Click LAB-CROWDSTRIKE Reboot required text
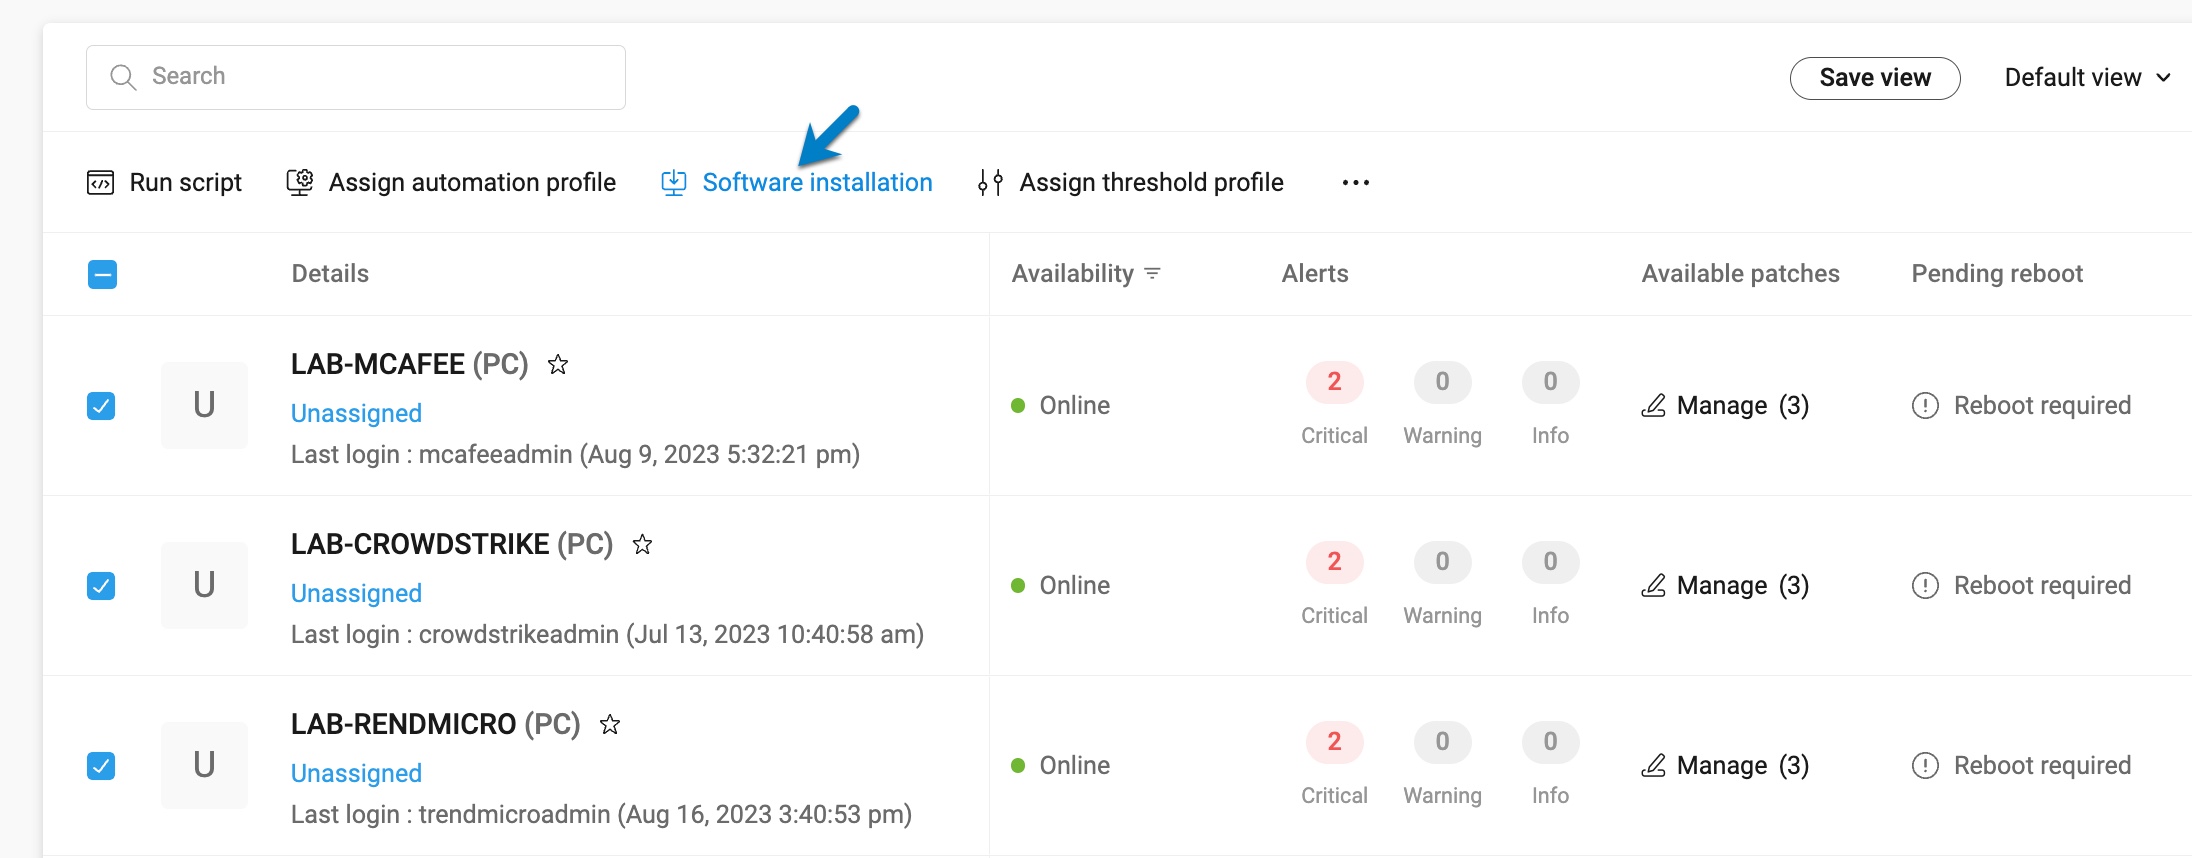 pyautogui.click(x=2042, y=585)
